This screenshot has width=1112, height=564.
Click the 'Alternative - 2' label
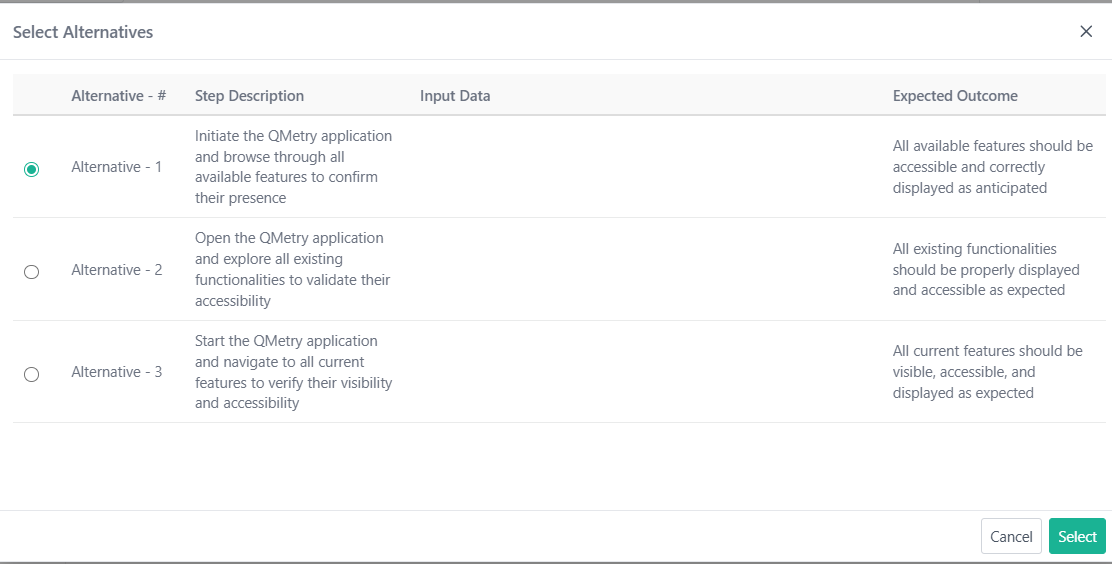[x=116, y=270]
